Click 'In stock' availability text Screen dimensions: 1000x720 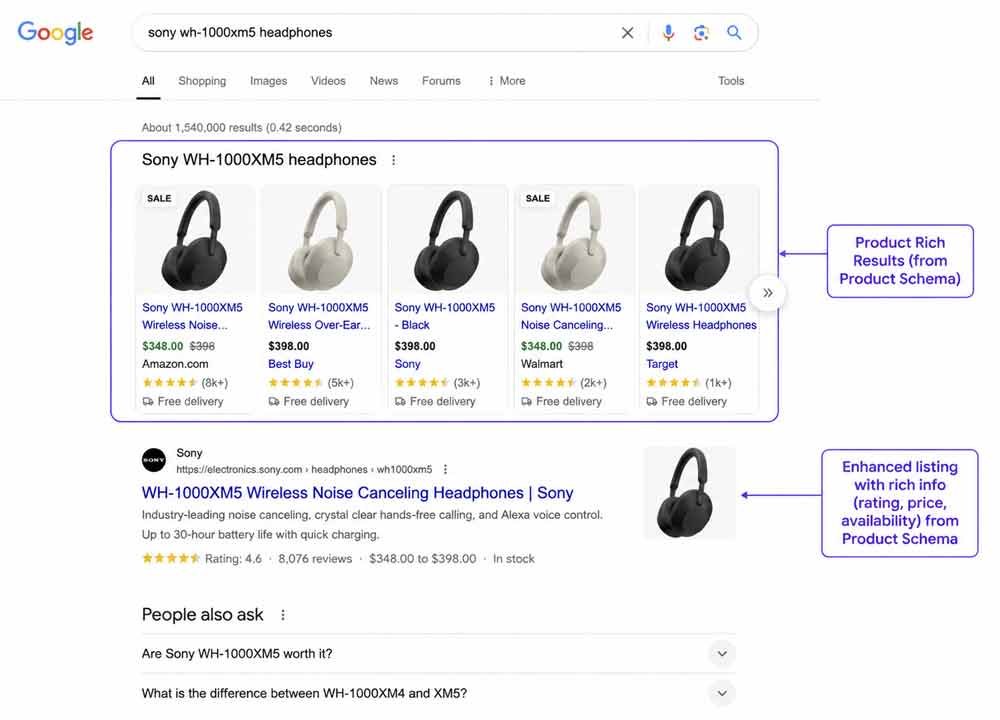(513, 559)
